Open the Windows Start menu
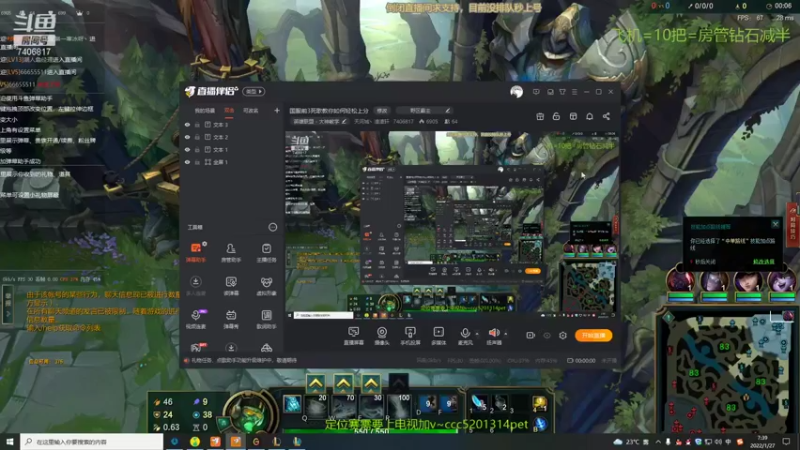This screenshot has width=800, height=450. 10,441
